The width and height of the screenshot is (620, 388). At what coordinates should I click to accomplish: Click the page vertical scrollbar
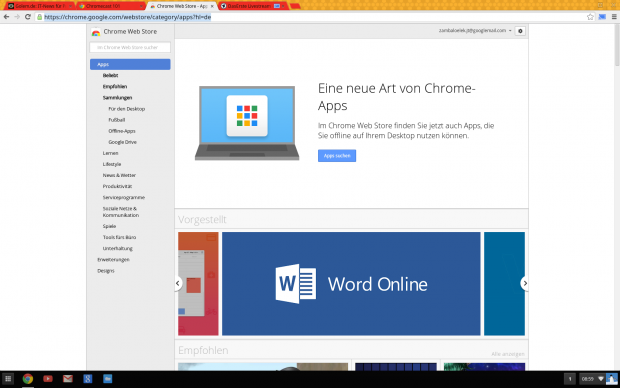617,45
